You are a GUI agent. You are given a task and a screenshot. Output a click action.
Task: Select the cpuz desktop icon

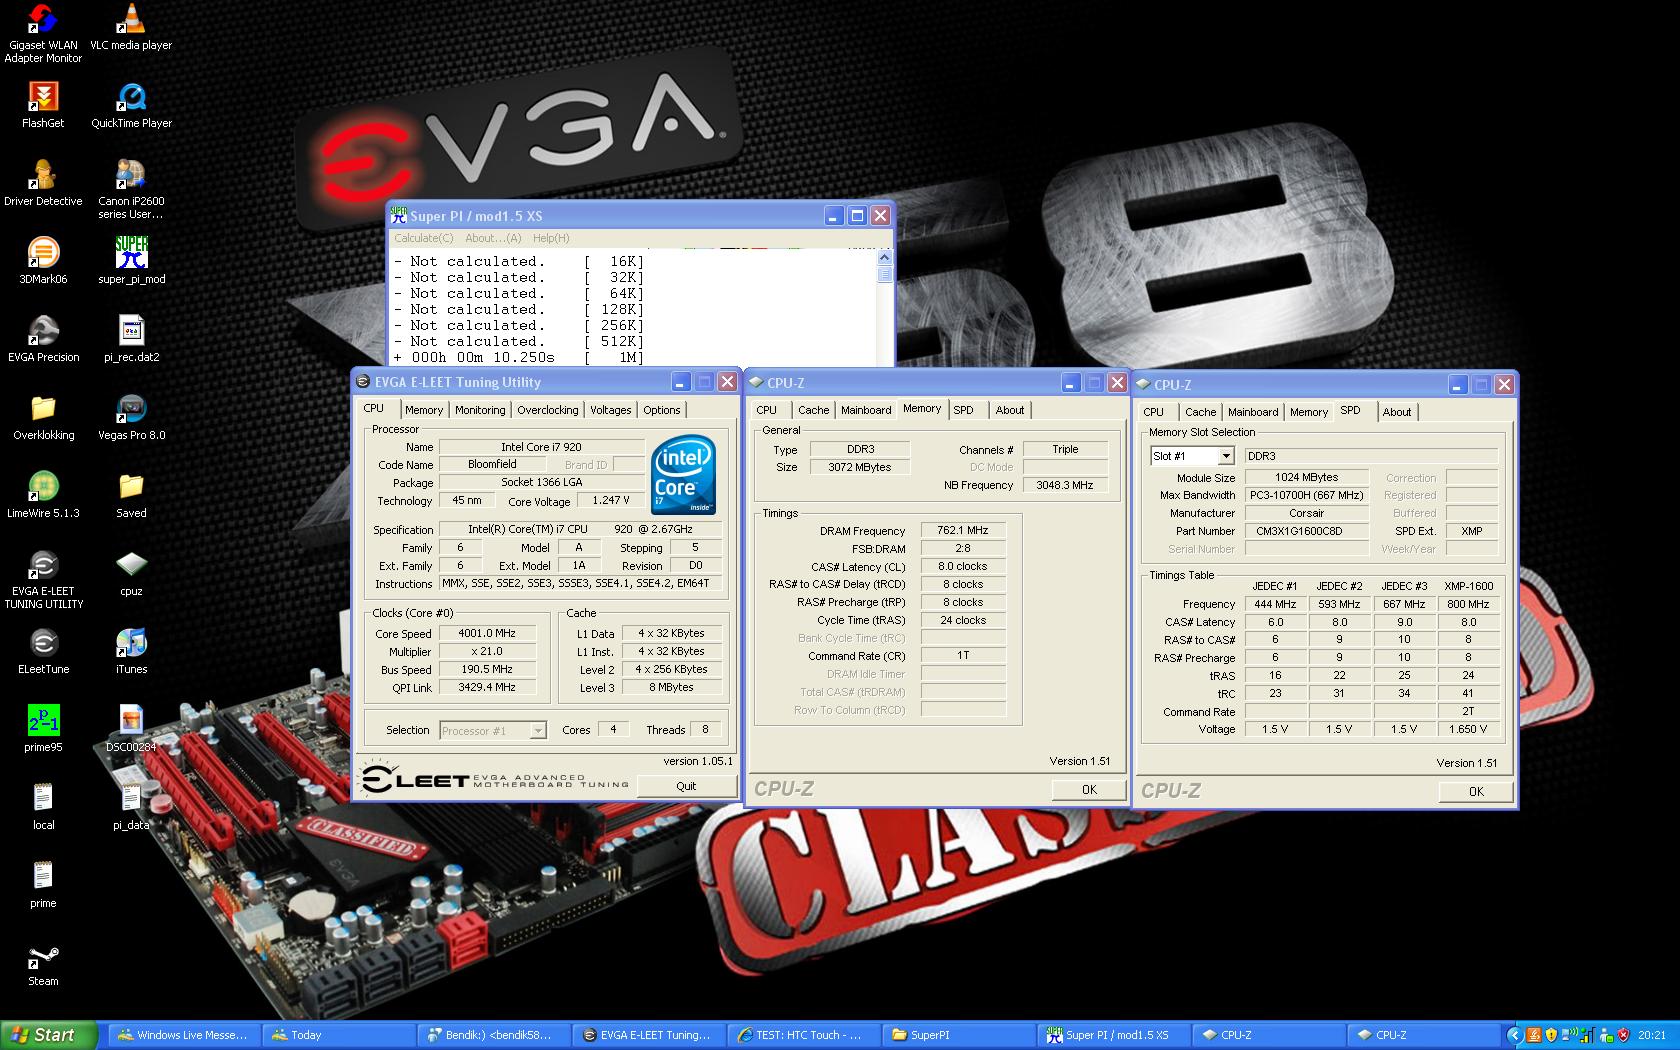point(131,573)
